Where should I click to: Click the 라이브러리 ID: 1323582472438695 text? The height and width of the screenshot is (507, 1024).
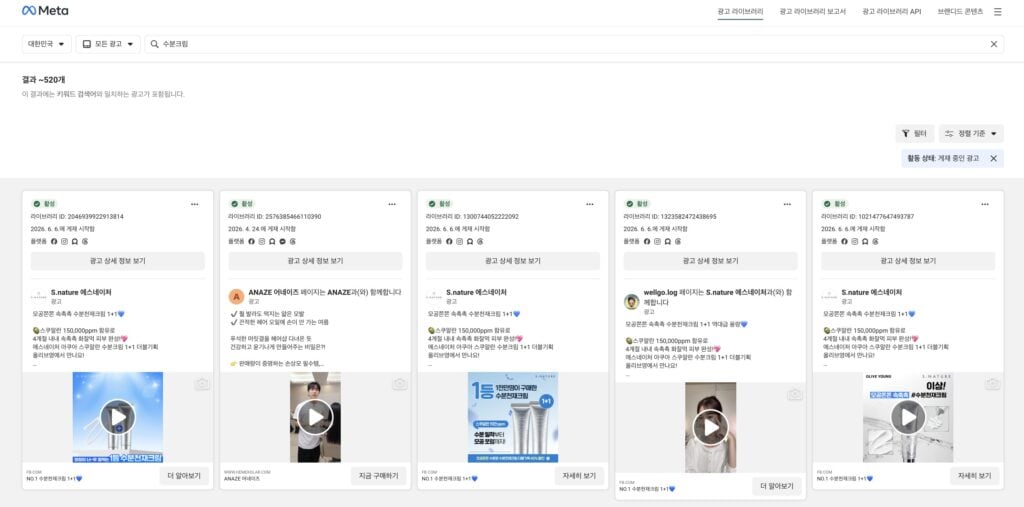[x=670, y=216]
